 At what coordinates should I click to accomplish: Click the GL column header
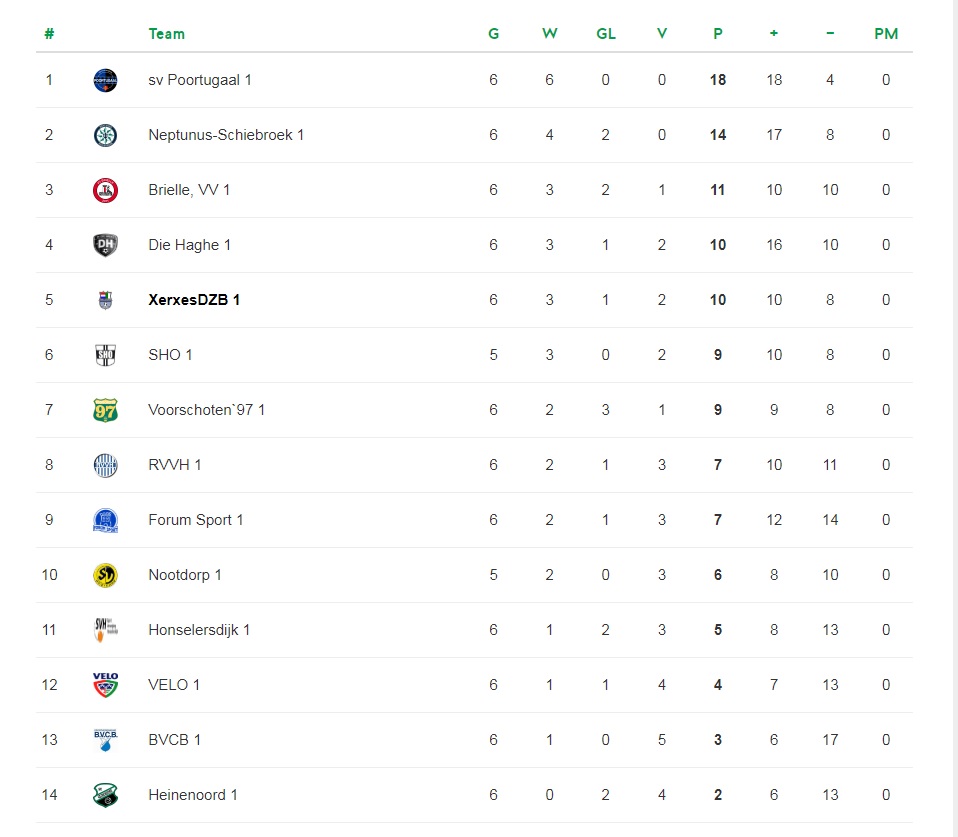pos(606,33)
